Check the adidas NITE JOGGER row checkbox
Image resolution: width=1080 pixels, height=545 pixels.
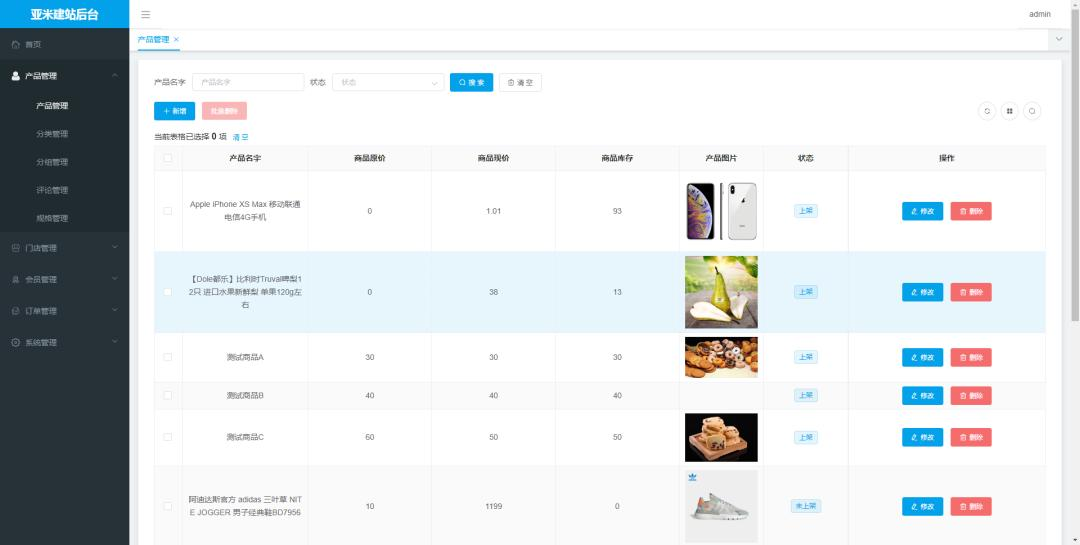pyautogui.click(x=168, y=506)
